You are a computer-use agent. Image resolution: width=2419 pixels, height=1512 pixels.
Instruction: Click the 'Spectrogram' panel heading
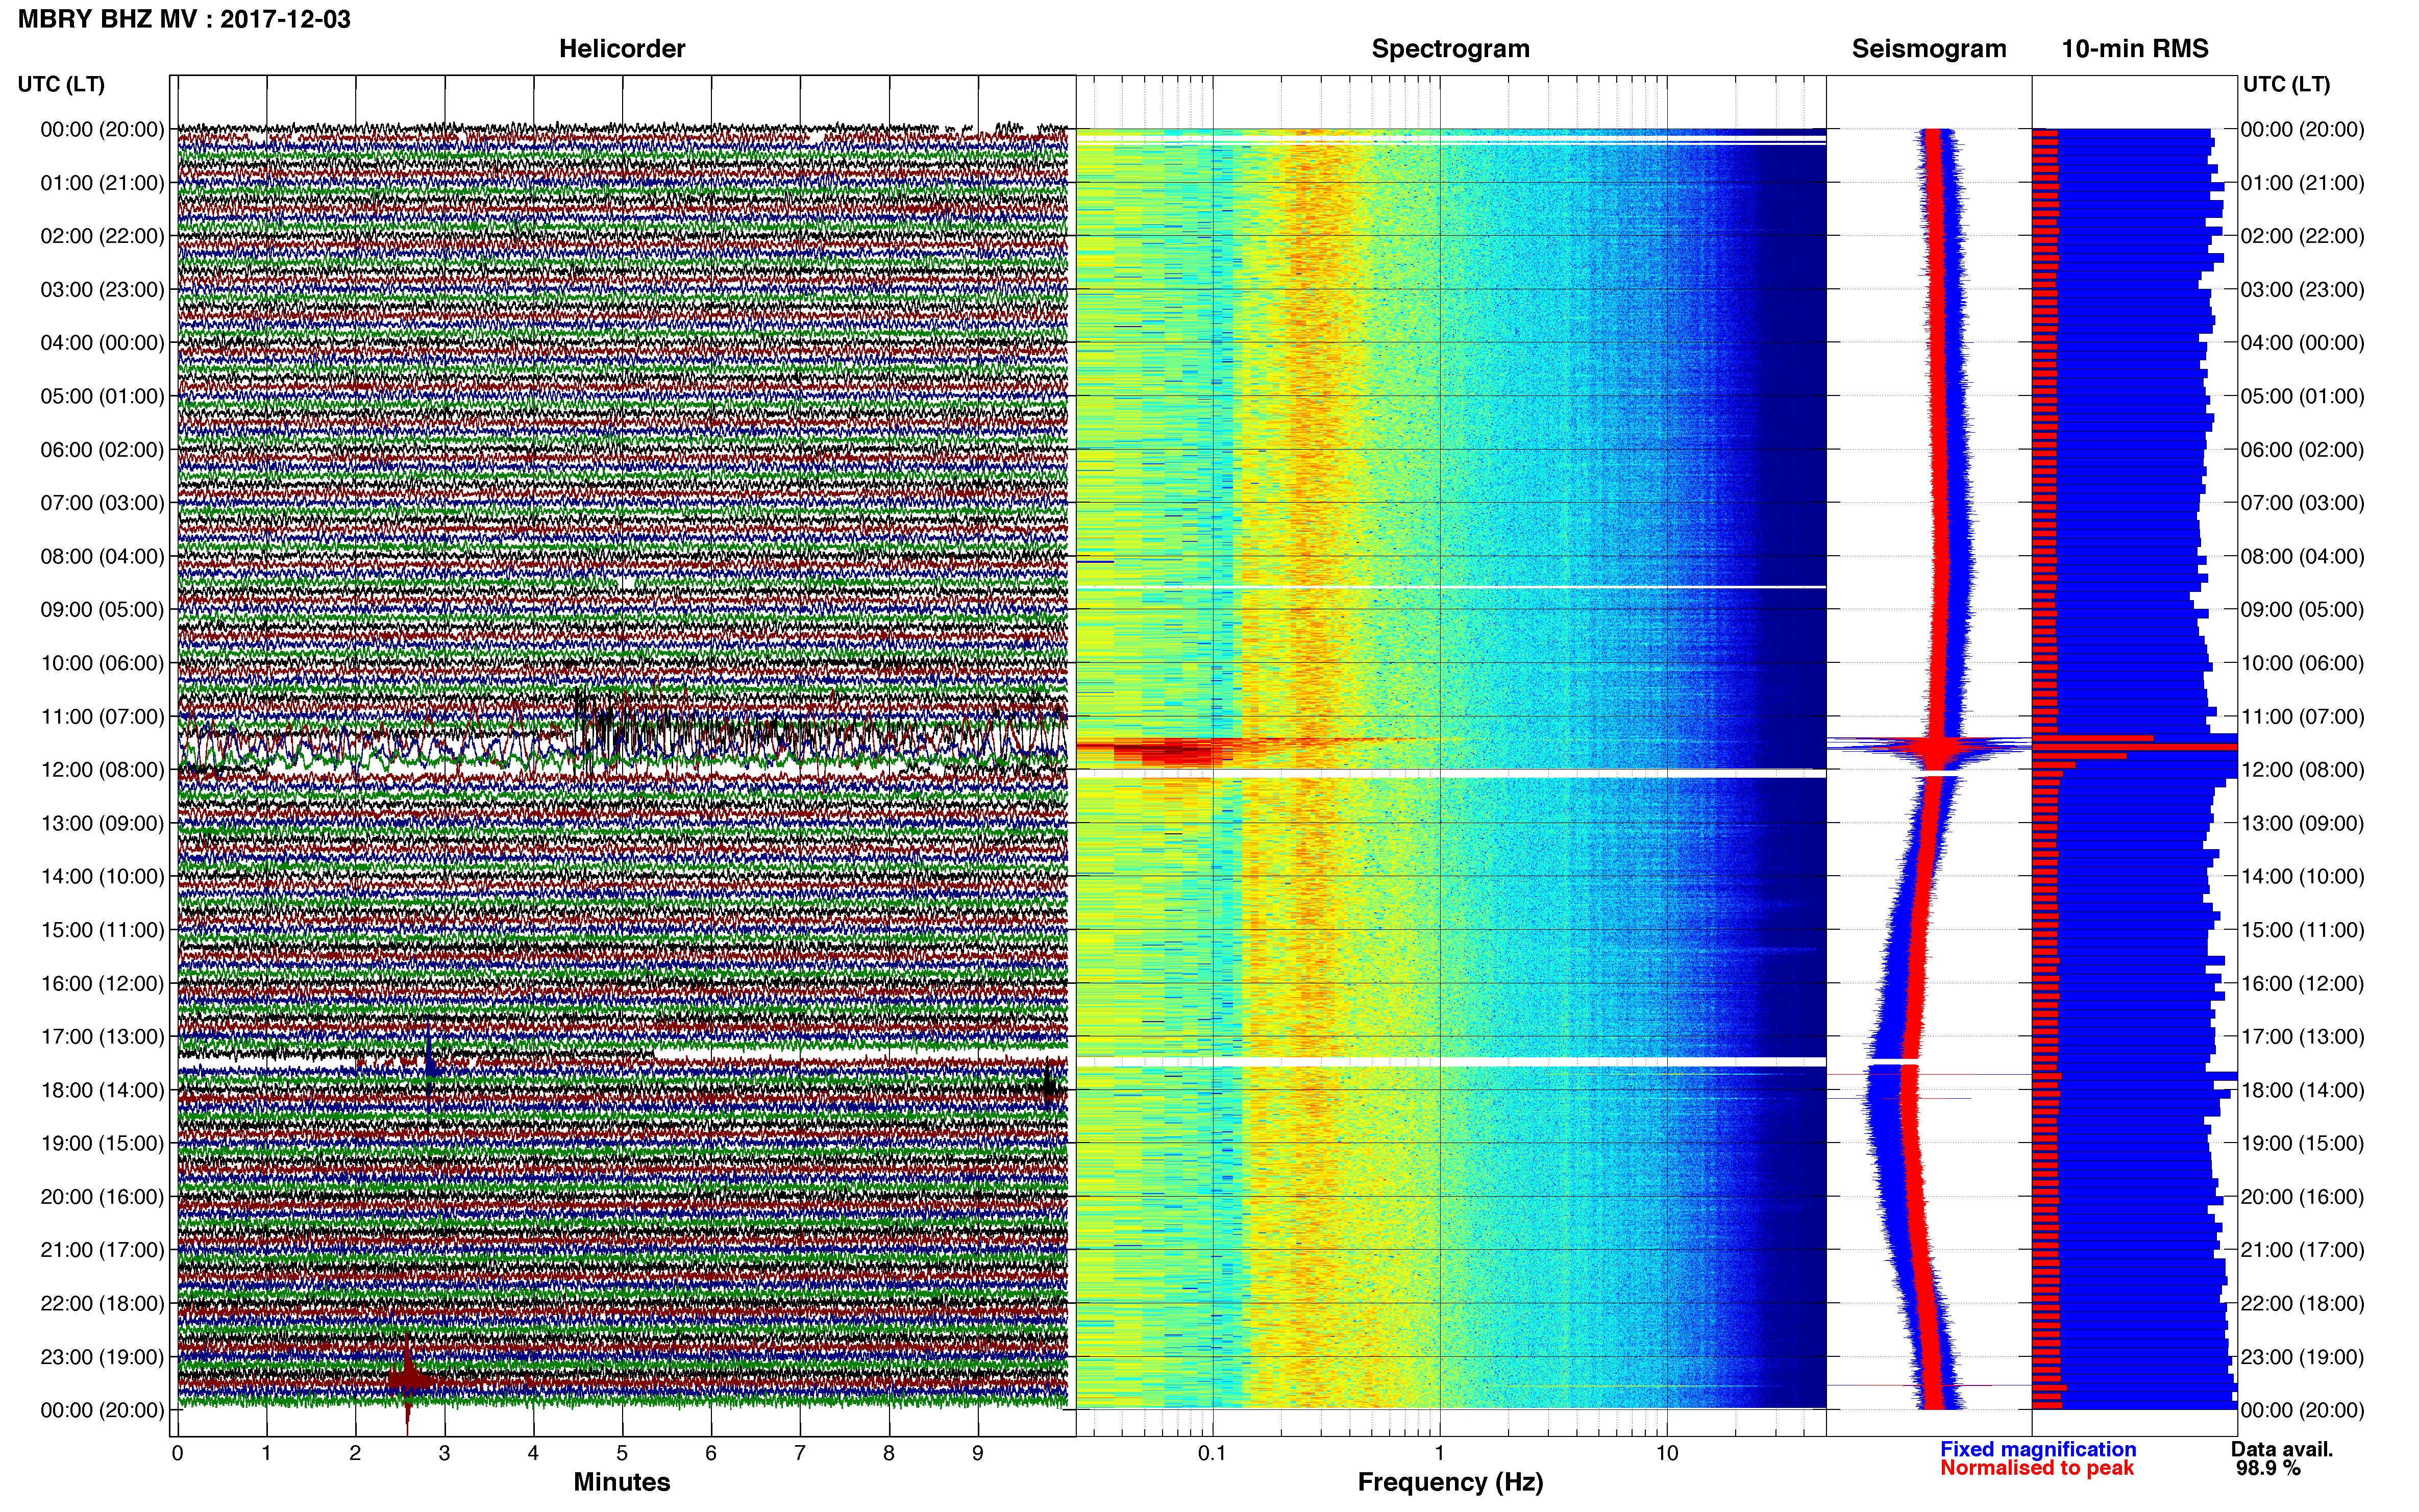(x=1450, y=49)
